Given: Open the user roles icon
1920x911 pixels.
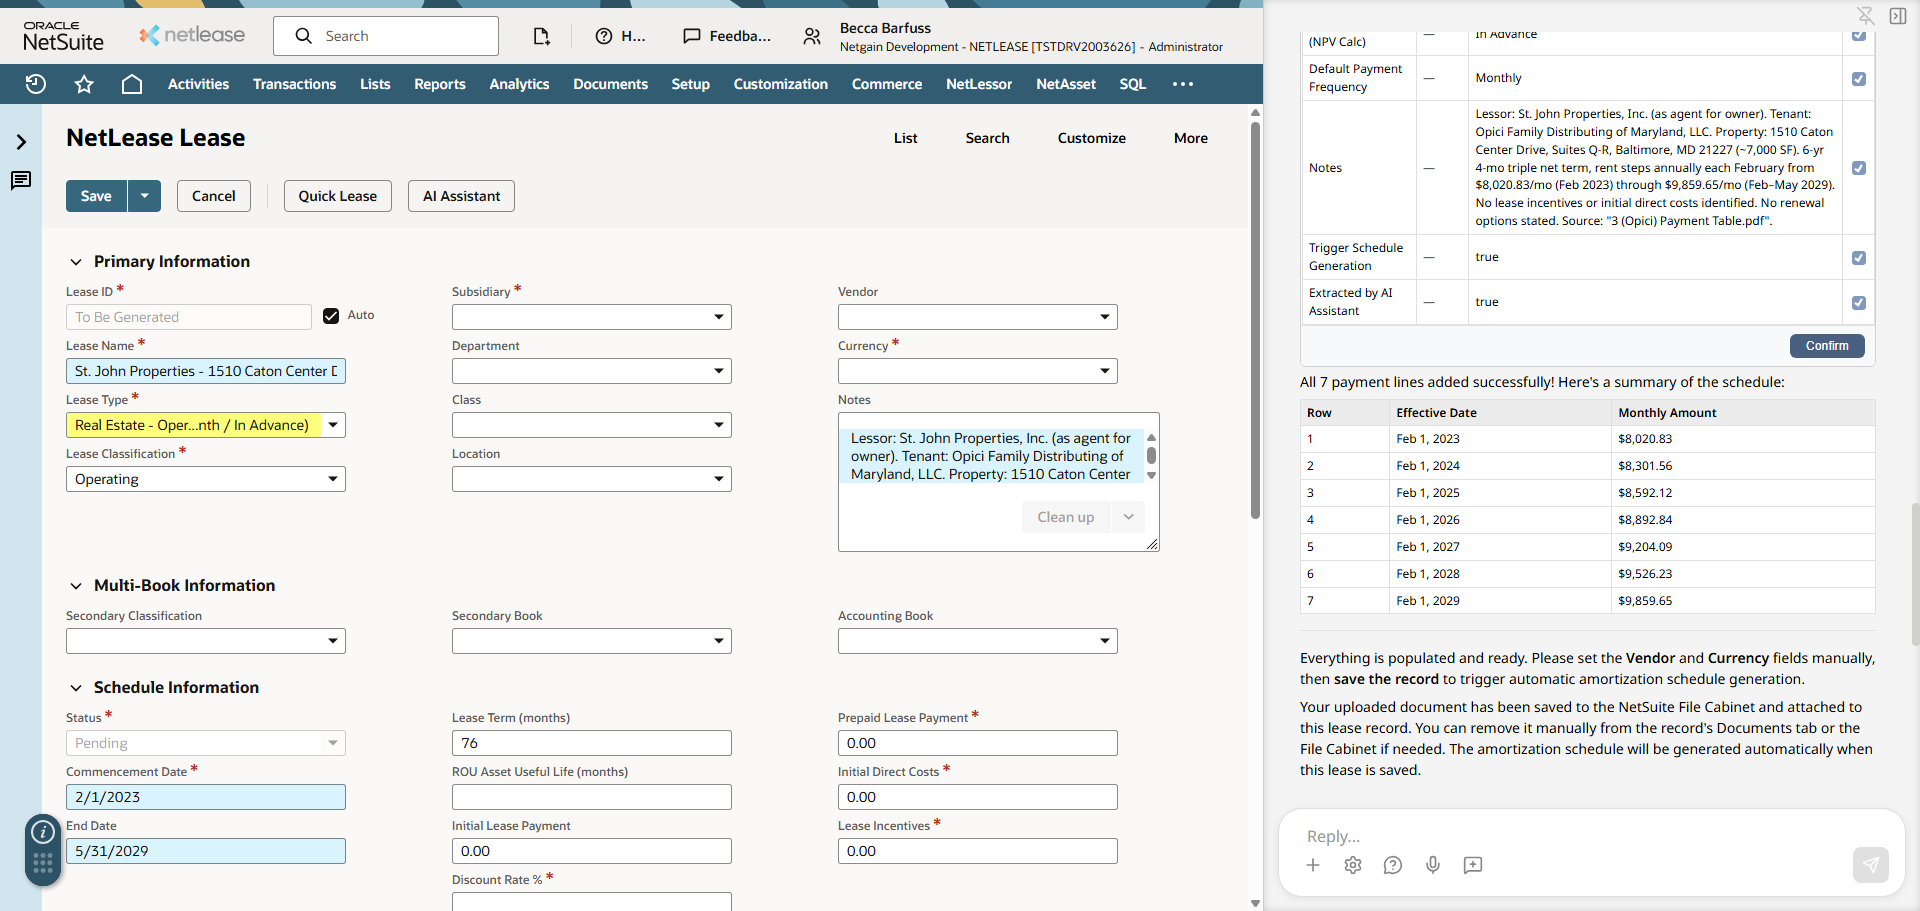Looking at the screenshot, I should click(812, 36).
